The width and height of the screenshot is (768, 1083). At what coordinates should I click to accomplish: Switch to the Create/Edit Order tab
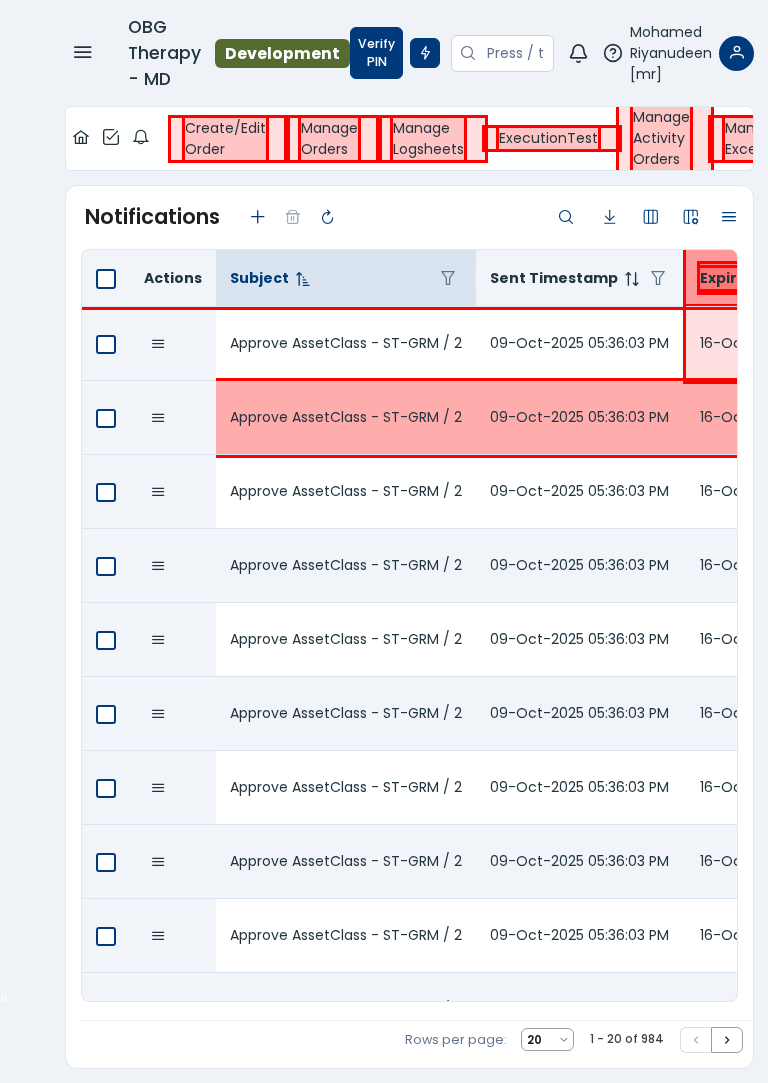(225, 139)
